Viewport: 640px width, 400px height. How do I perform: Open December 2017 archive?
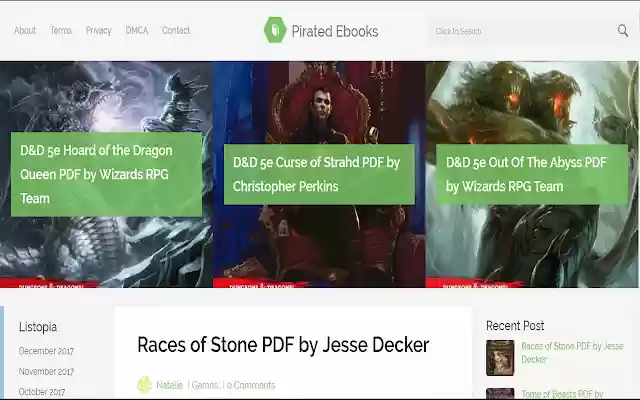(x=46, y=351)
